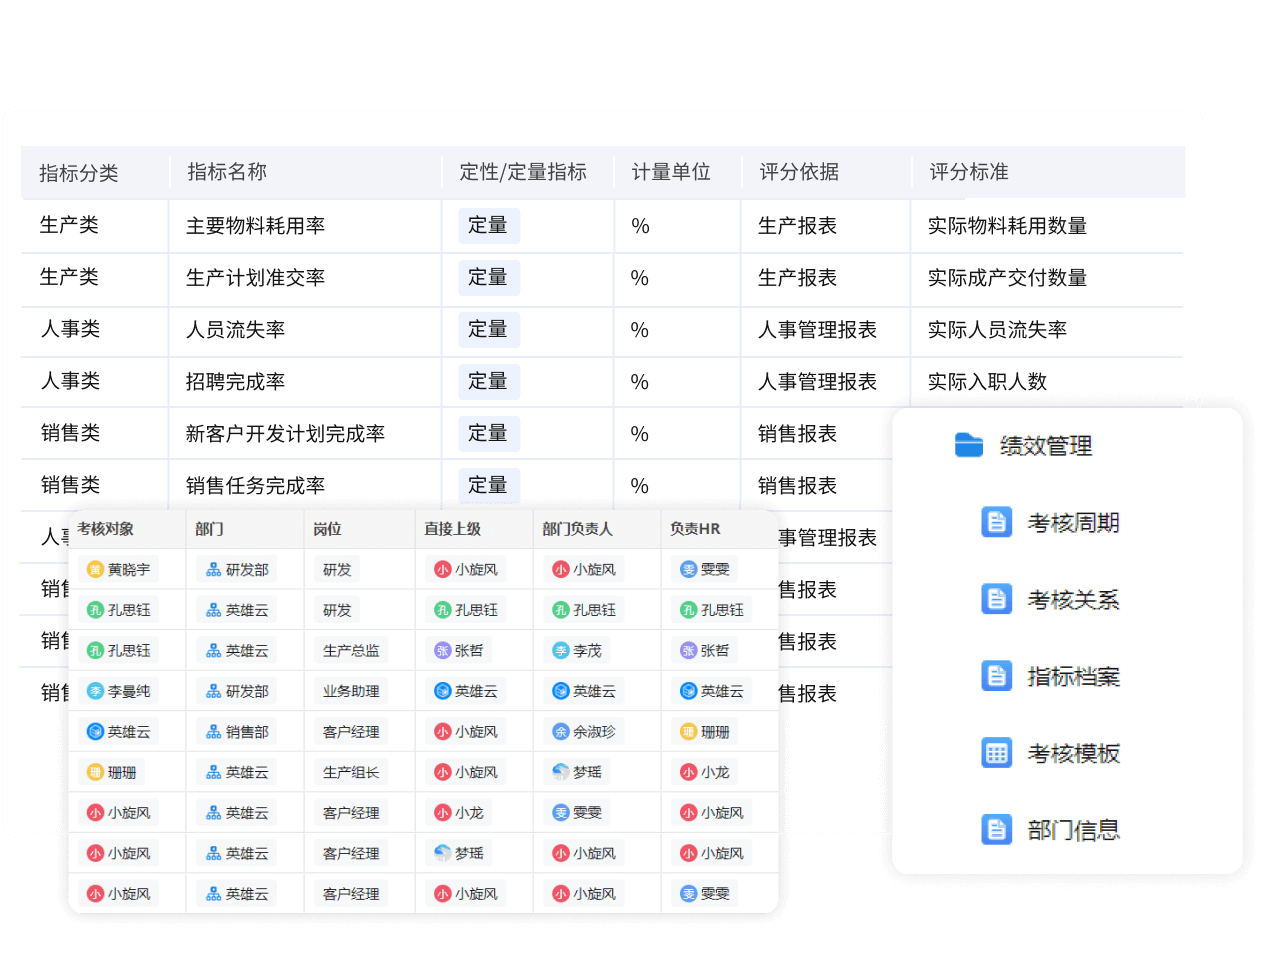Click 人事管理报表 in the 招聘完成率 row
Screen dimensions: 1262x980
pyautogui.click(x=817, y=382)
